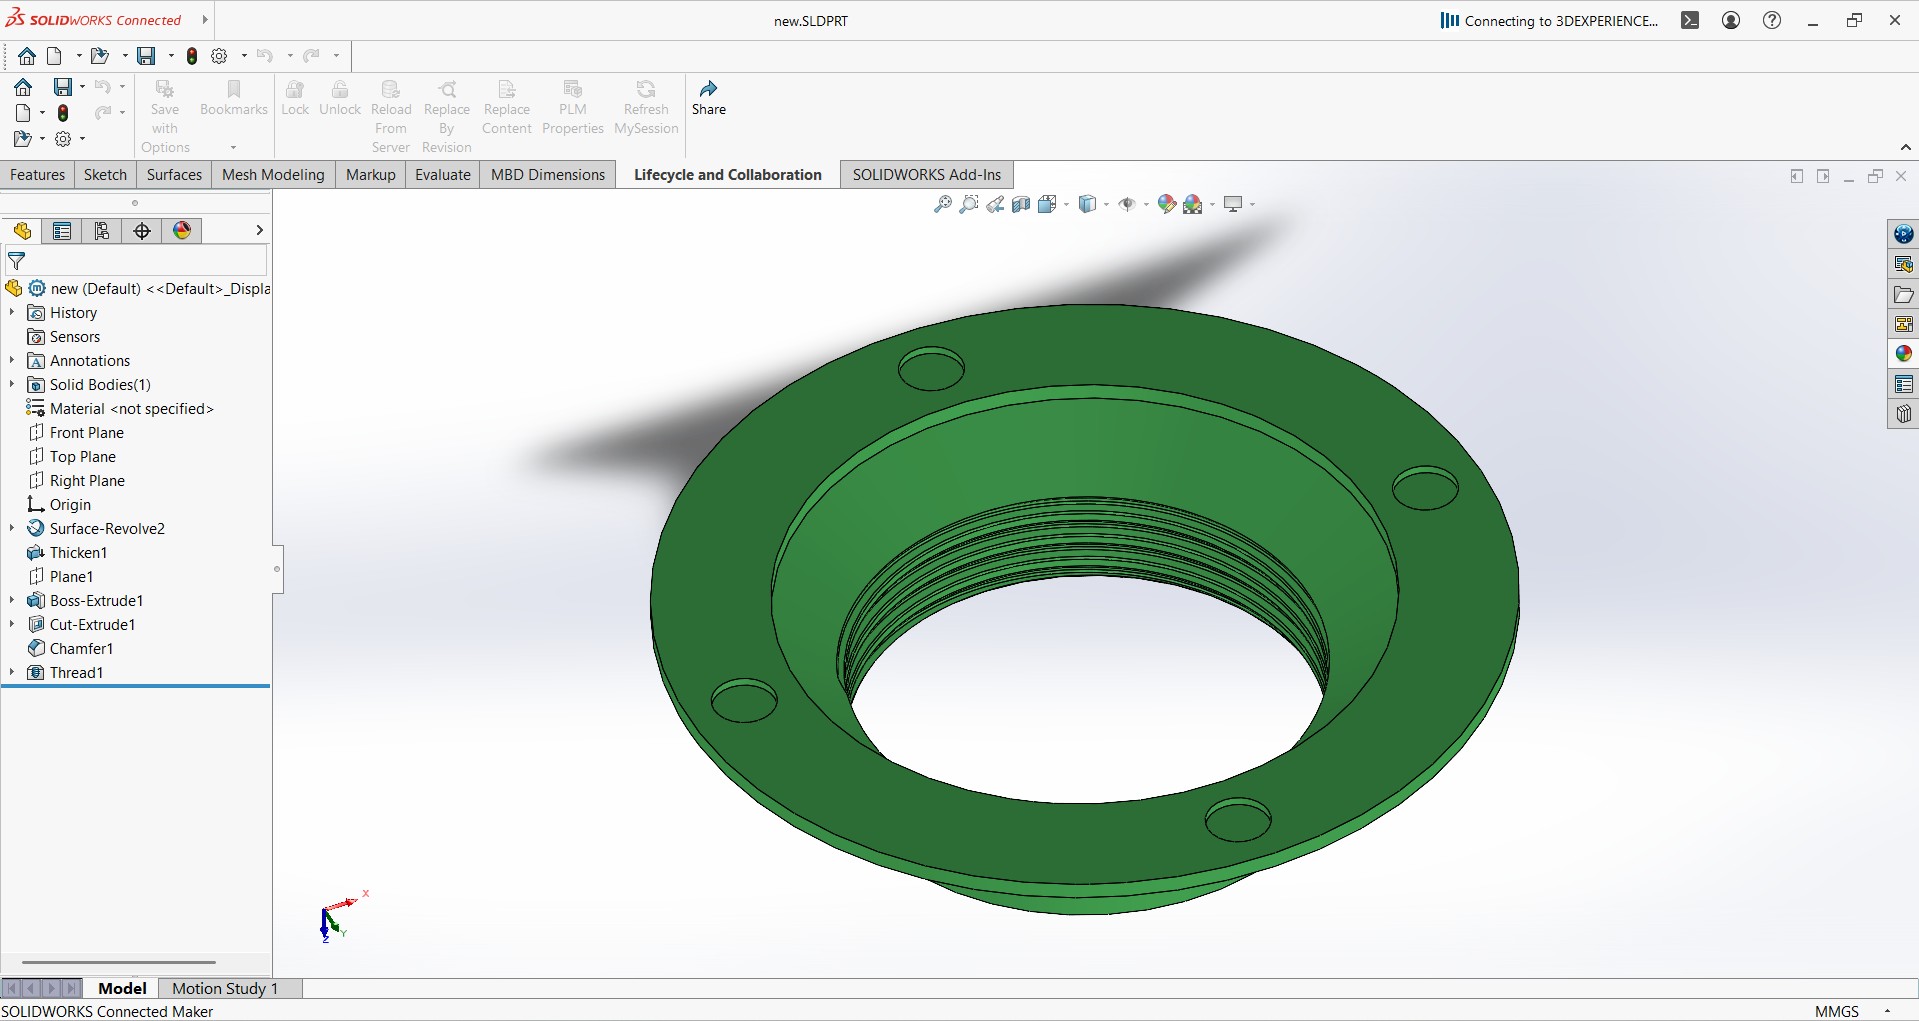Switch to the SOLIDWORKS Add-Ins tab
Image resolution: width=1919 pixels, height=1021 pixels.
[927, 175]
